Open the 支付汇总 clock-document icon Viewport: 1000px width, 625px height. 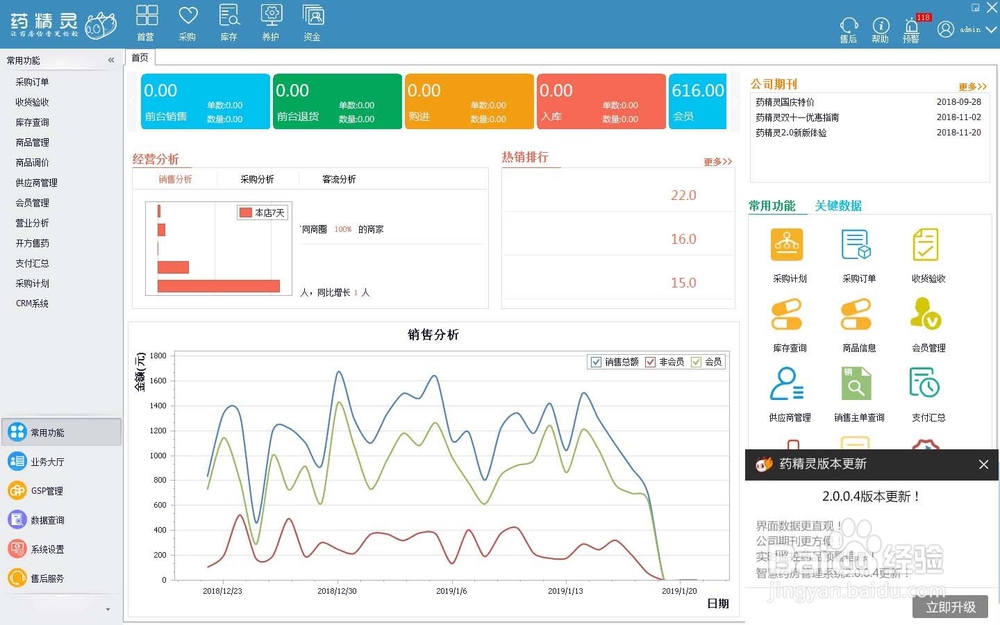925,385
